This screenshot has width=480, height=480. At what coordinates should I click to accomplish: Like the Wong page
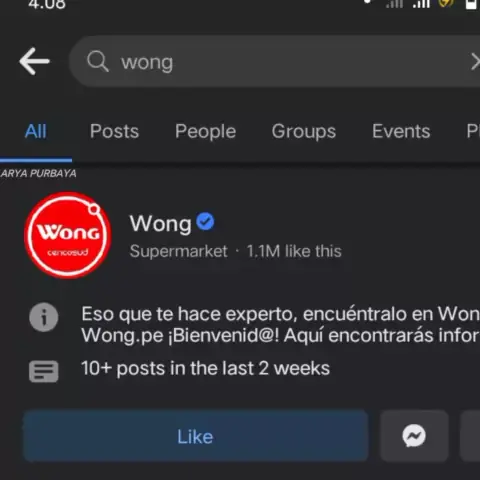tap(196, 436)
